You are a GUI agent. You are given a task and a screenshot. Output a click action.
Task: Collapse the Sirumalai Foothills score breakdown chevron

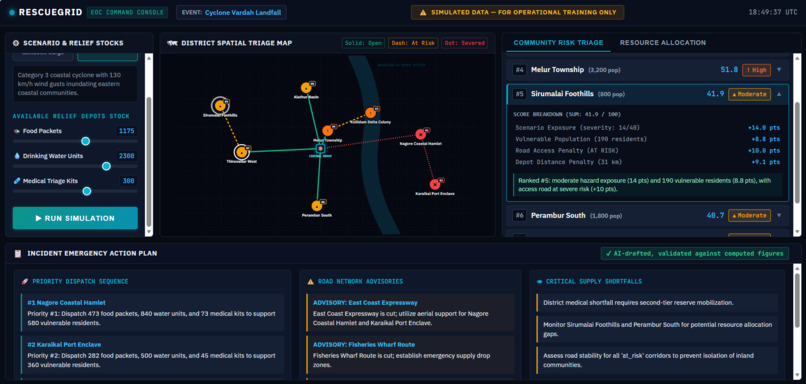779,94
